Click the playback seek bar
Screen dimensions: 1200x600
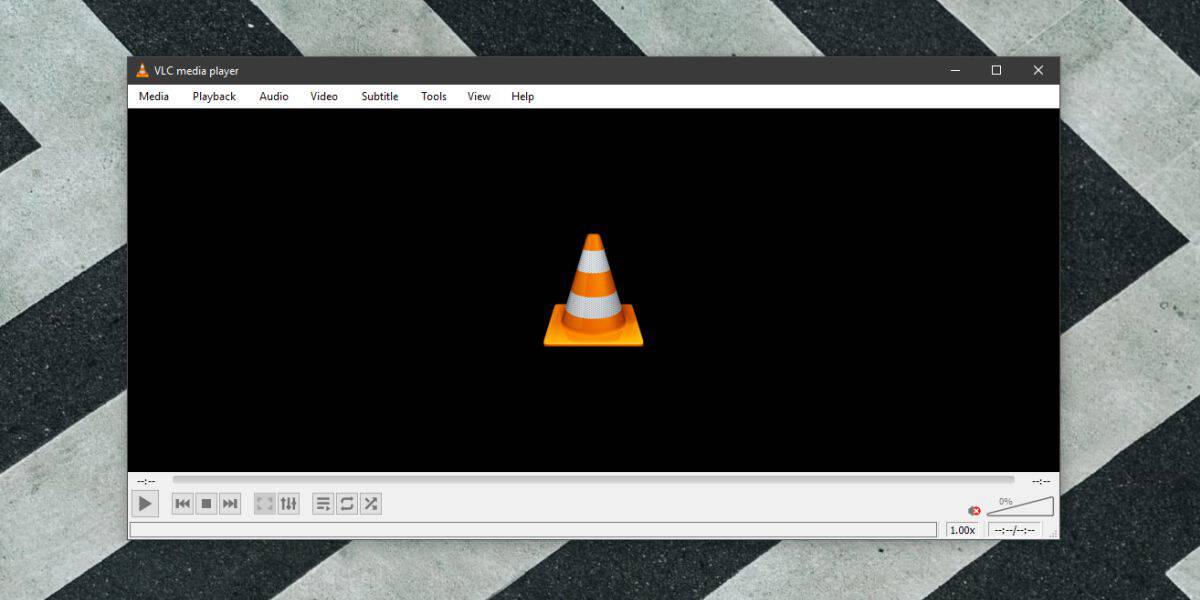pyautogui.click(x=593, y=480)
